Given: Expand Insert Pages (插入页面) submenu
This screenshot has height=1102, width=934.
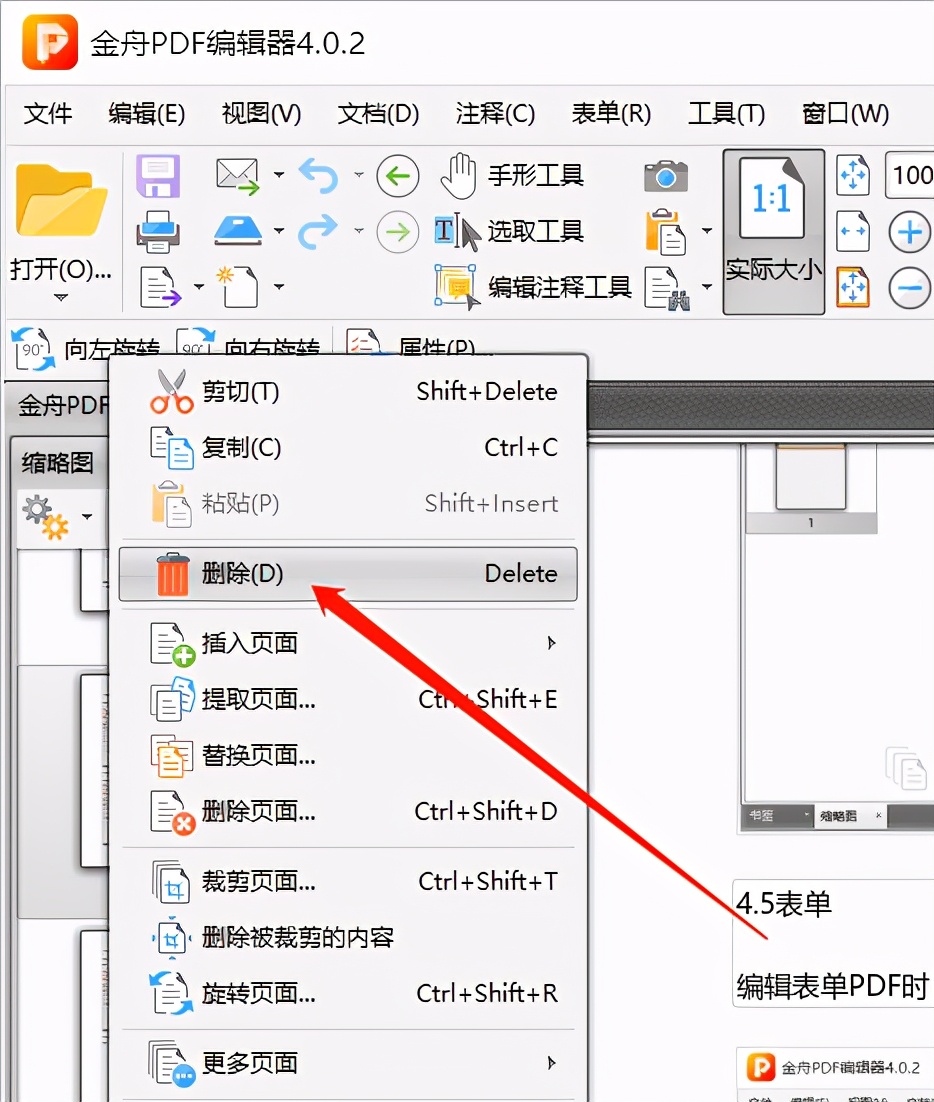Looking at the screenshot, I should tap(348, 642).
